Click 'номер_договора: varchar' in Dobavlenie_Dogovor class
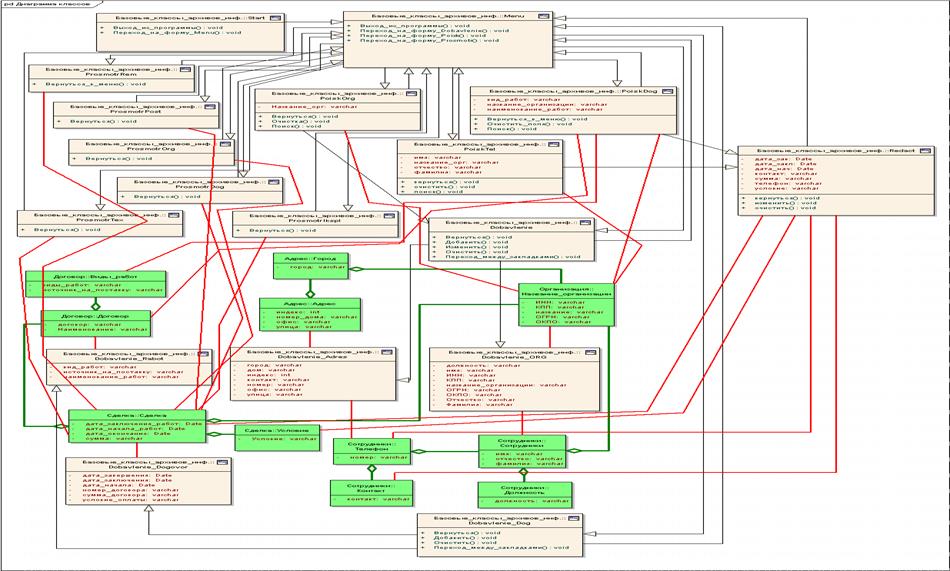Viewport: 950px width, 571px height. pyautogui.click(x=130, y=490)
